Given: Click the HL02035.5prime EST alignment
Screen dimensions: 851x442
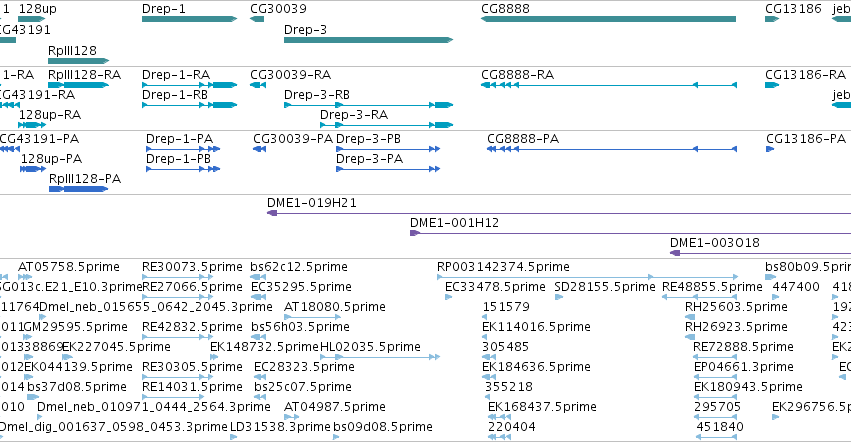Looking at the screenshot, I should [380, 357].
